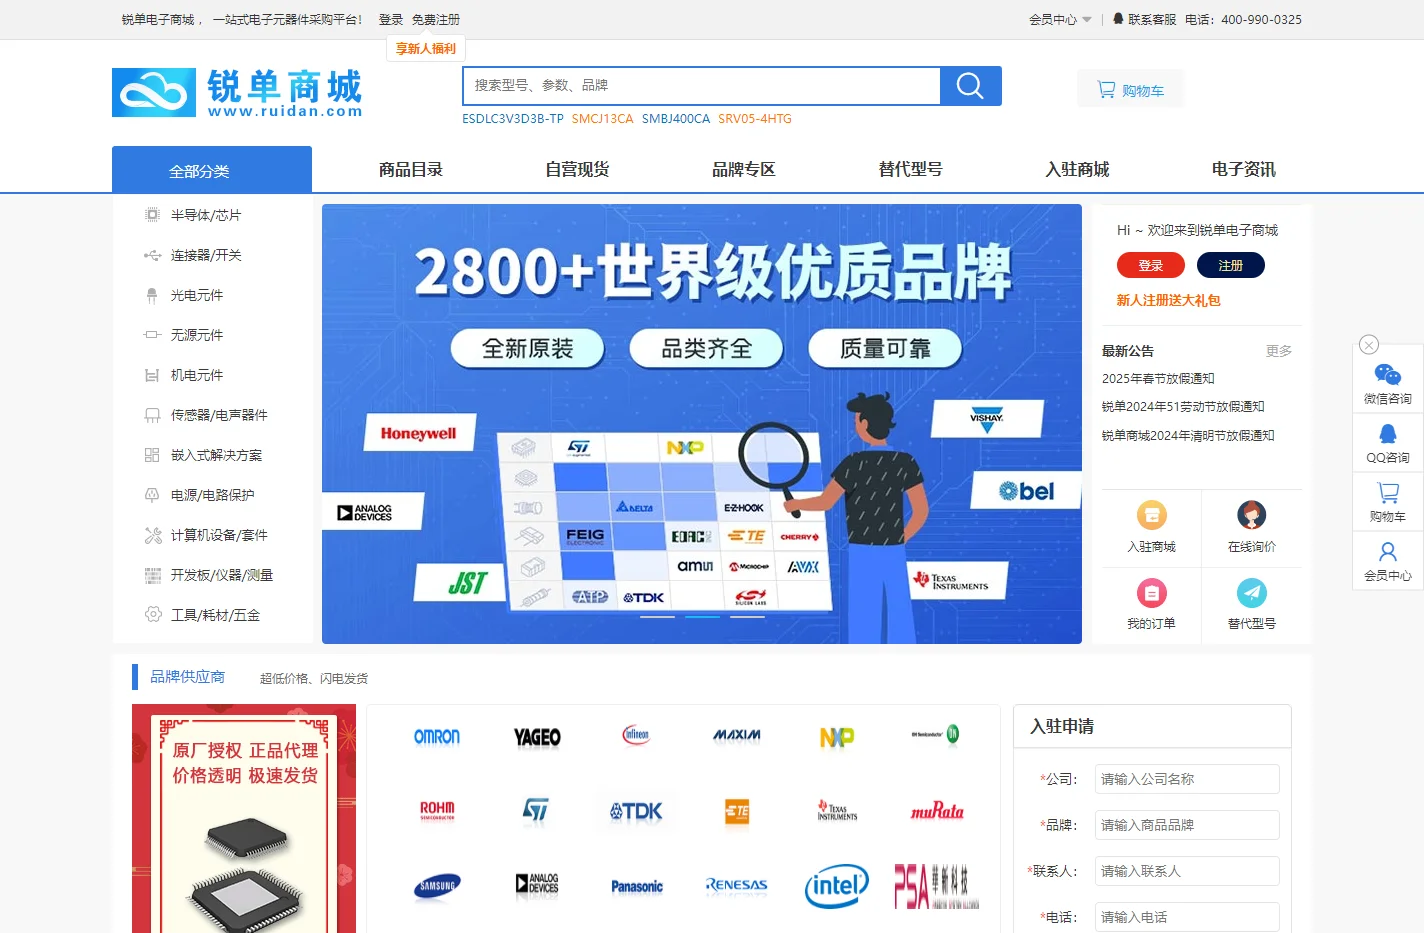
Task: Click the 新人注册送大礼包 link
Action: 1169,300
